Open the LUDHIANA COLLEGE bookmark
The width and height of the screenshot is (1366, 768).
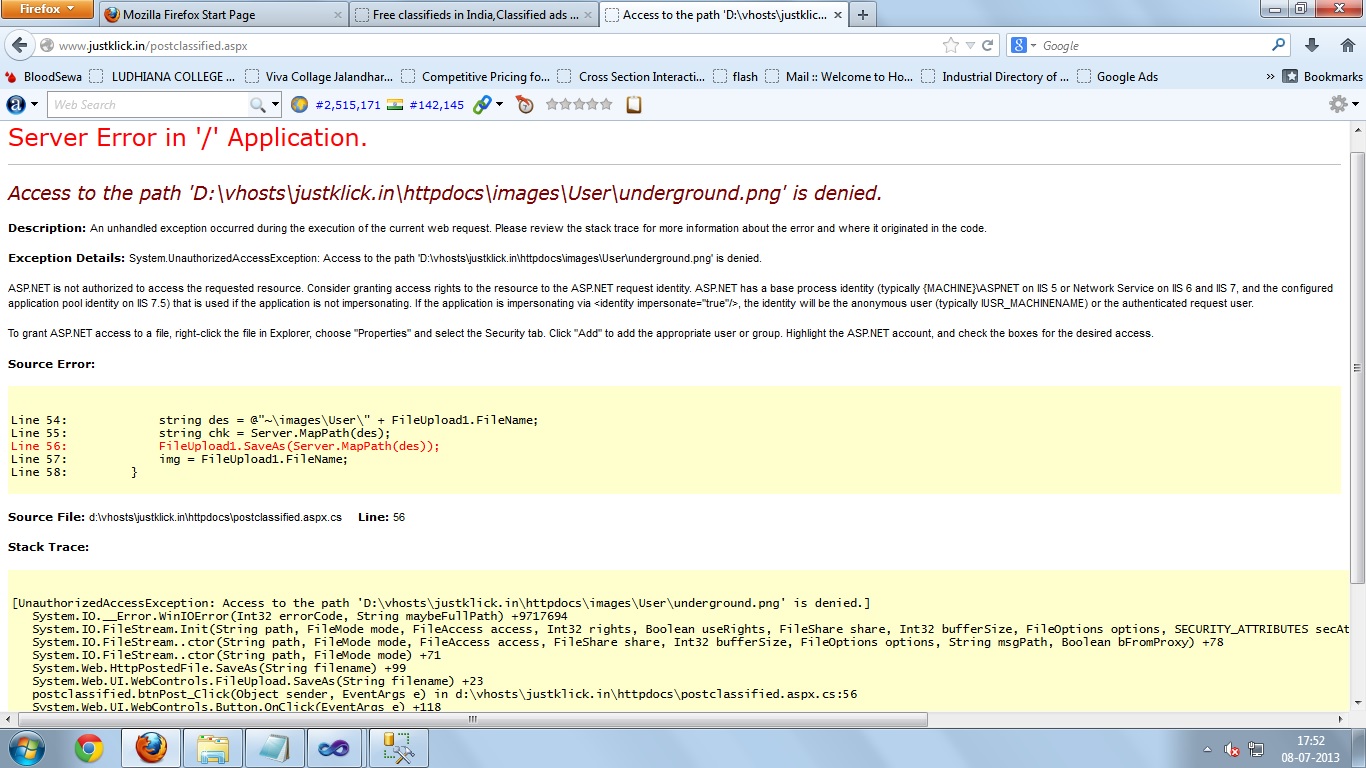point(163,76)
